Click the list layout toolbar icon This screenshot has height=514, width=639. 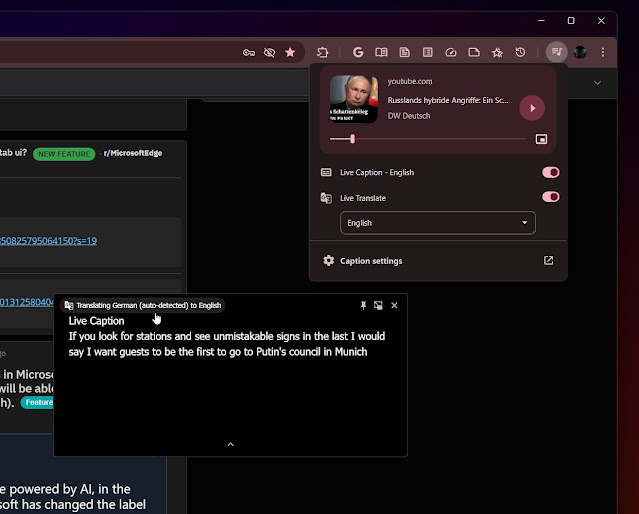click(x=427, y=52)
